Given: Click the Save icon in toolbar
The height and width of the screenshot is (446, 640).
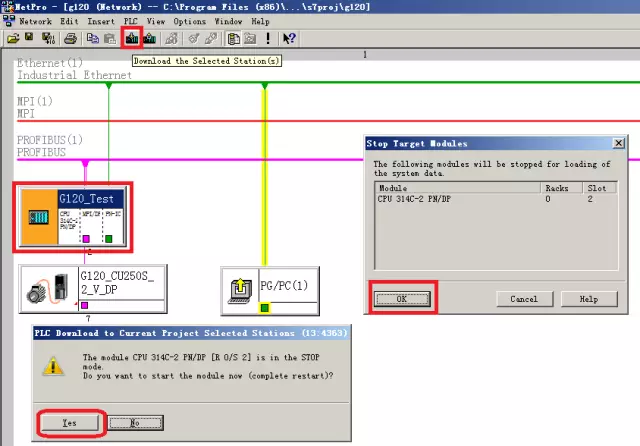Looking at the screenshot, I should click(x=30, y=39).
